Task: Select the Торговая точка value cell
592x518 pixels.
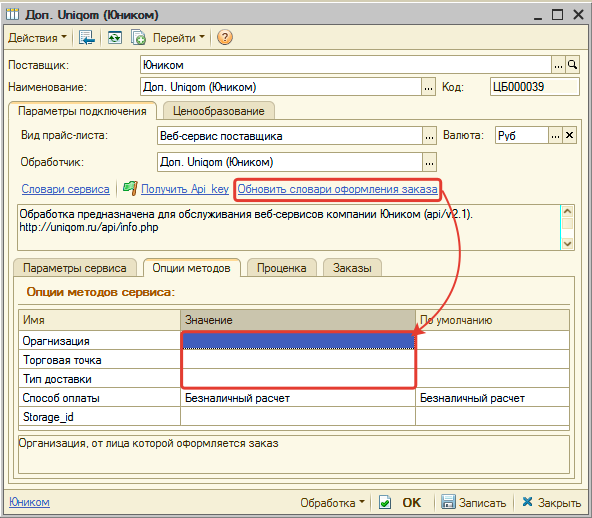Action: point(298,359)
